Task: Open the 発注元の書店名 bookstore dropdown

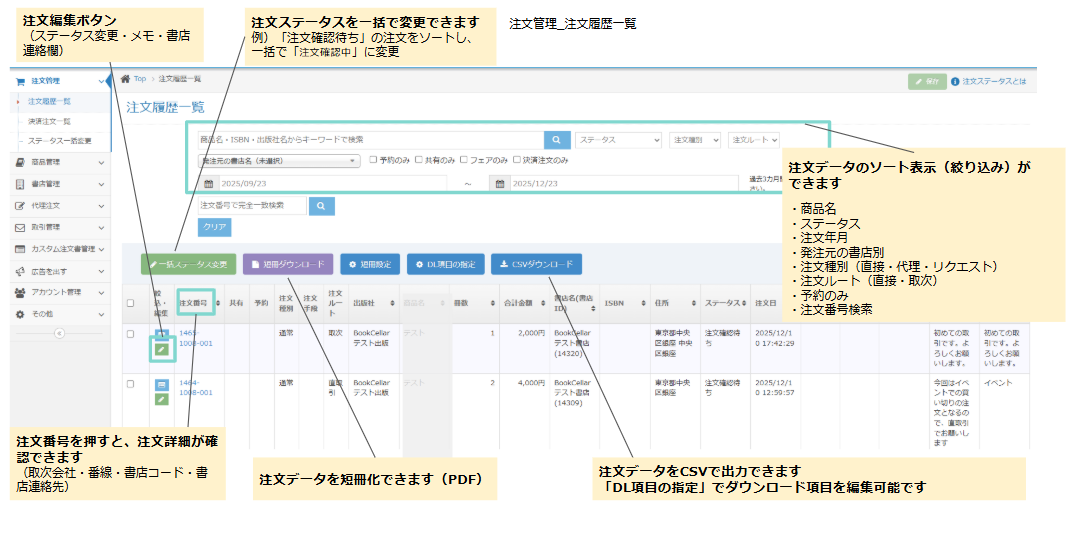Action: click(x=278, y=161)
